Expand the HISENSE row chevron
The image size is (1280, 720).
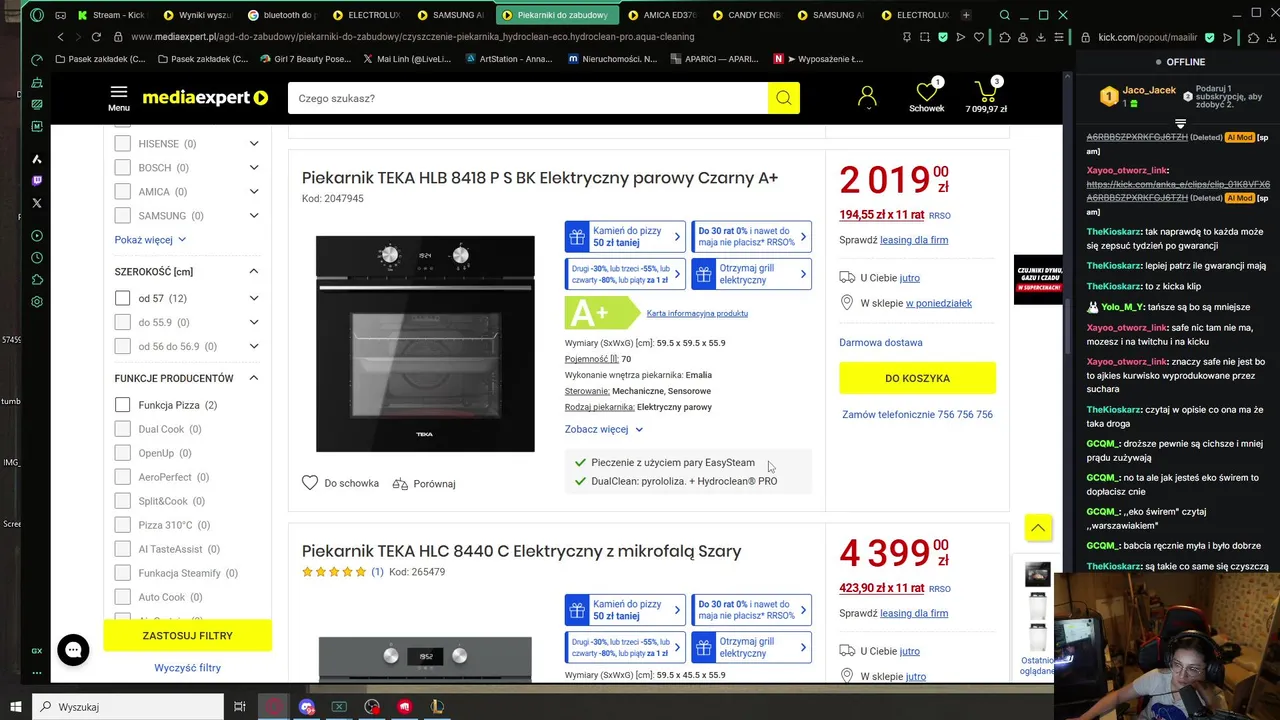(254, 143)
